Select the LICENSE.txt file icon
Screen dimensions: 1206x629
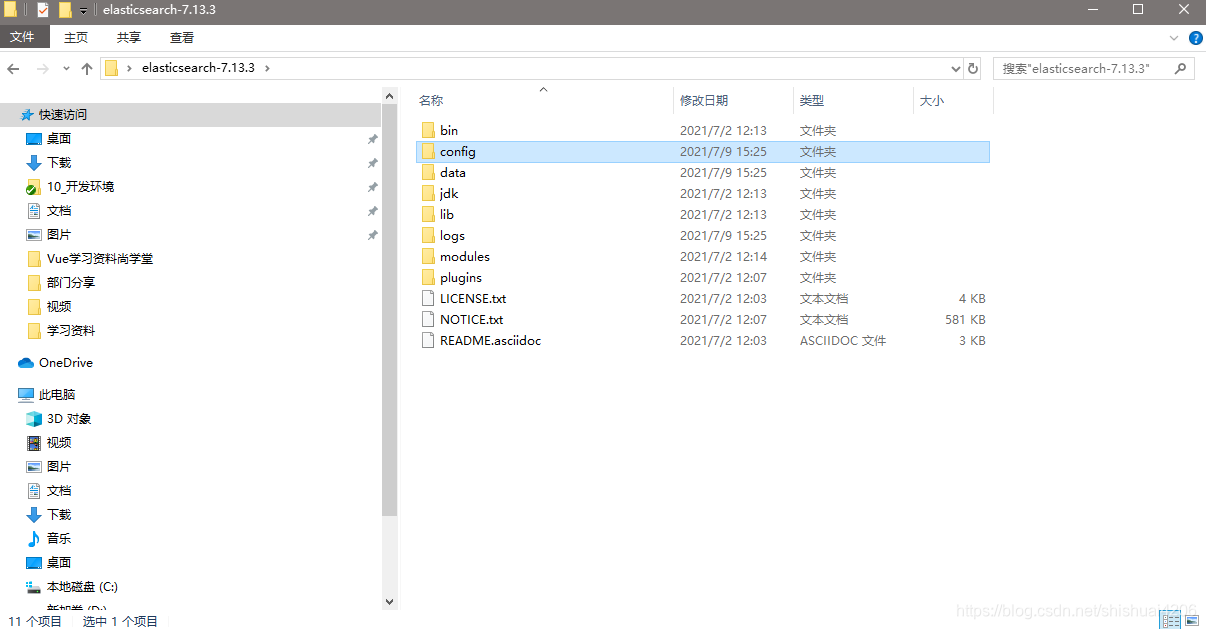pyautogui.click(x=428, y=298)
